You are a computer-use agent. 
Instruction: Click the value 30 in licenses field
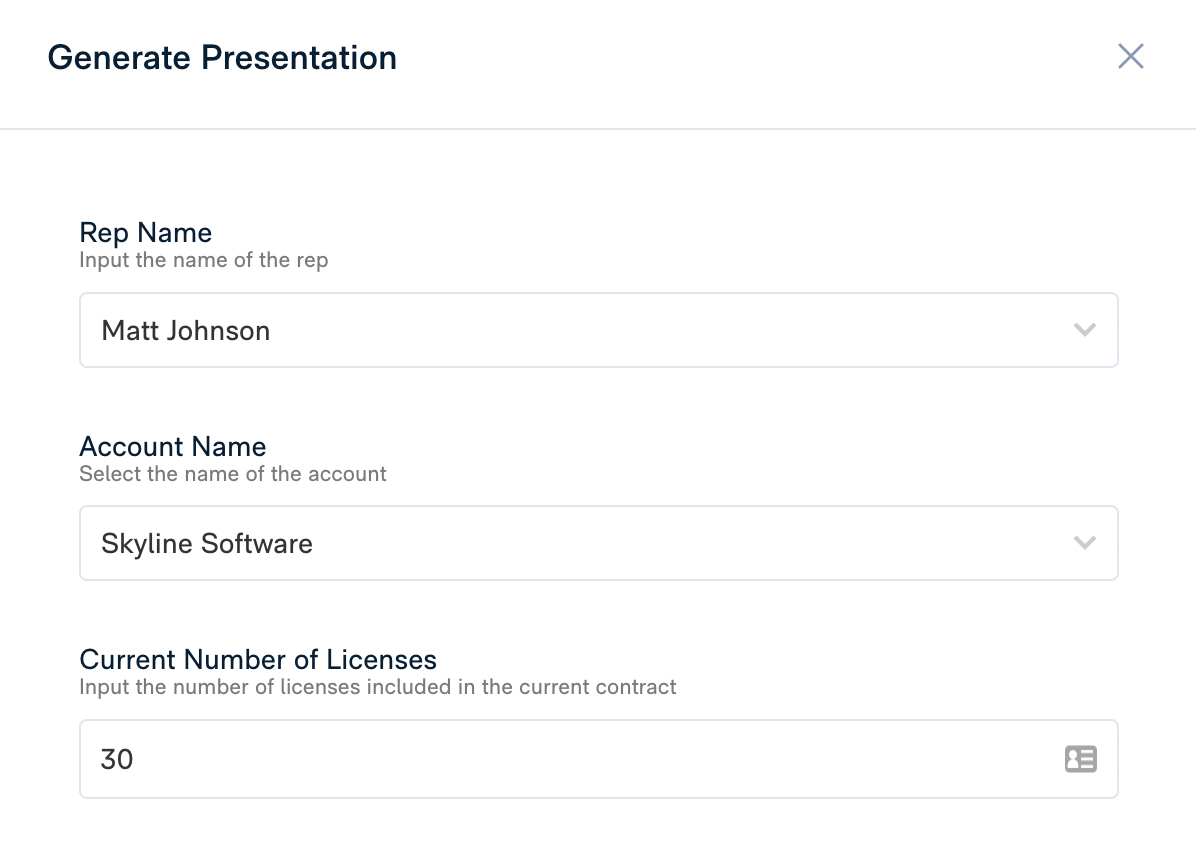point(117,760)
